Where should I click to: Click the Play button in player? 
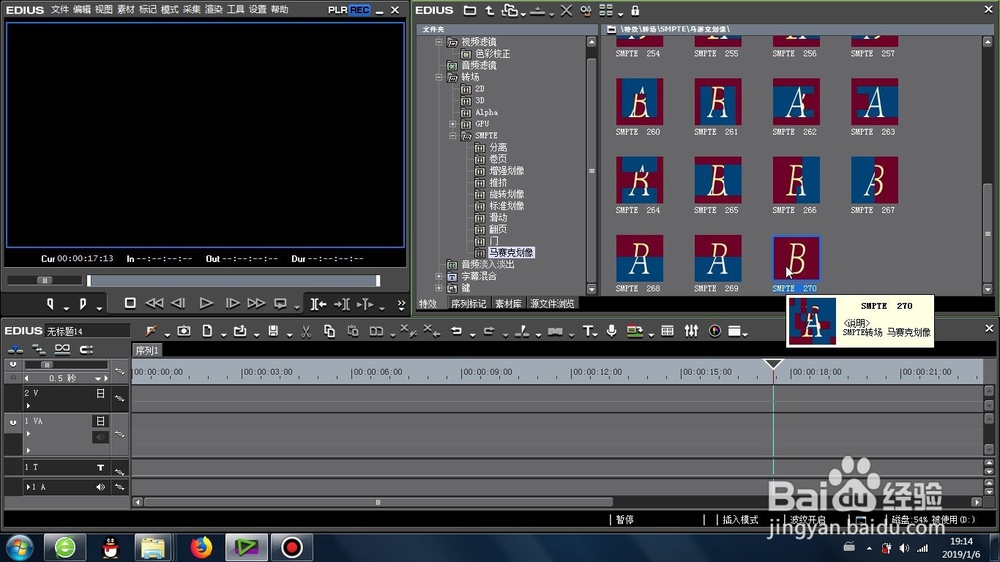(205, 304)
